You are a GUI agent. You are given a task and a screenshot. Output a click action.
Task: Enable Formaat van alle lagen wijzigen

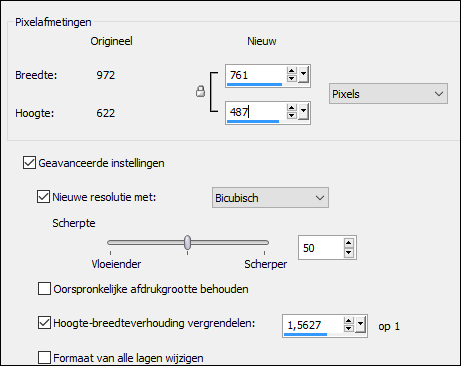44,358
